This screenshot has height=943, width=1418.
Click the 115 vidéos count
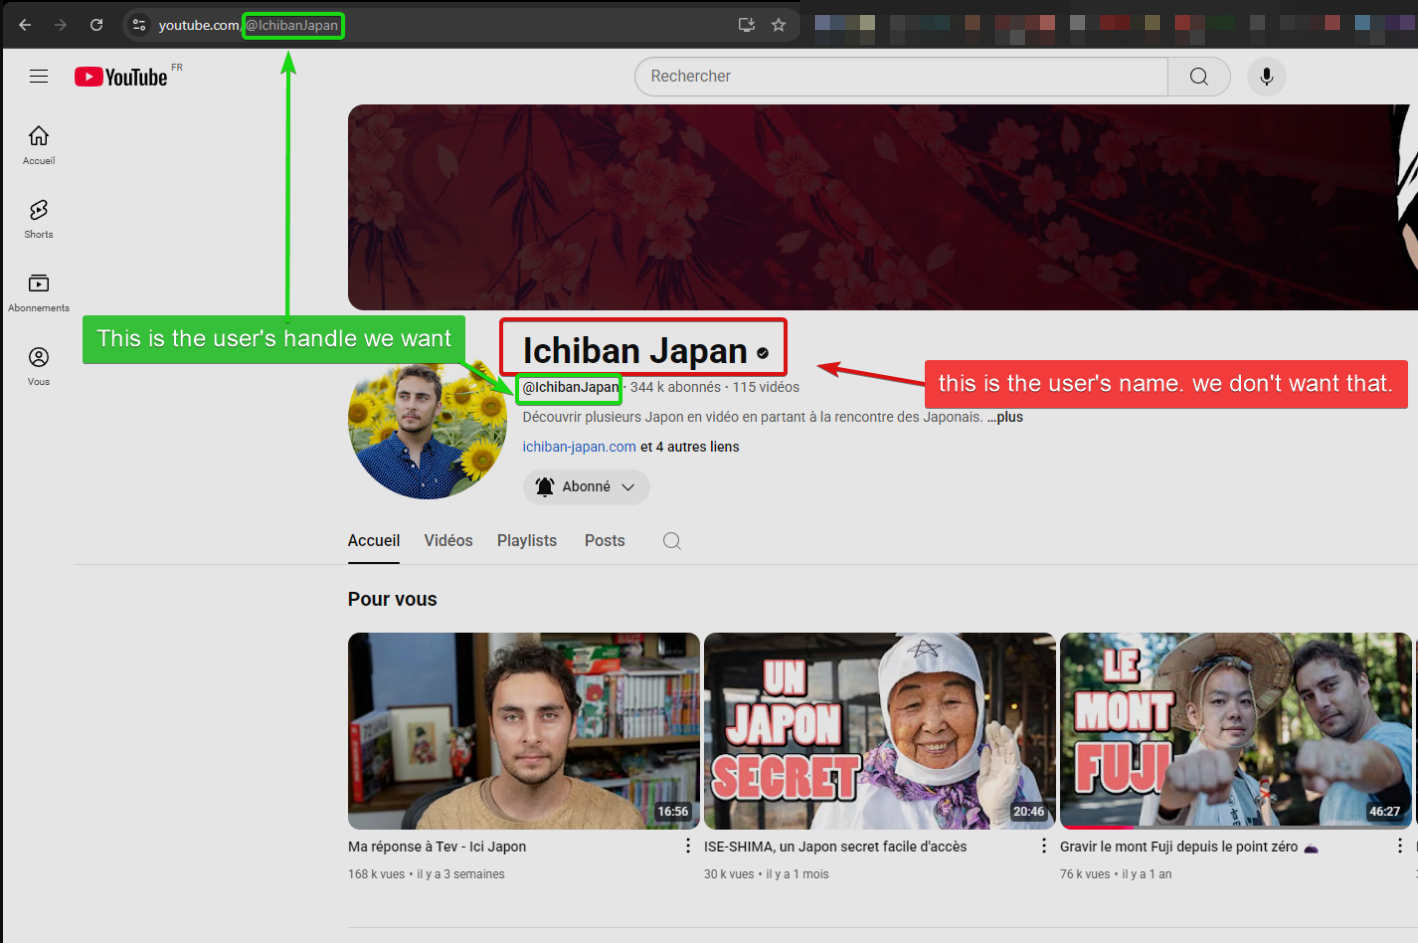pos(766,387)
